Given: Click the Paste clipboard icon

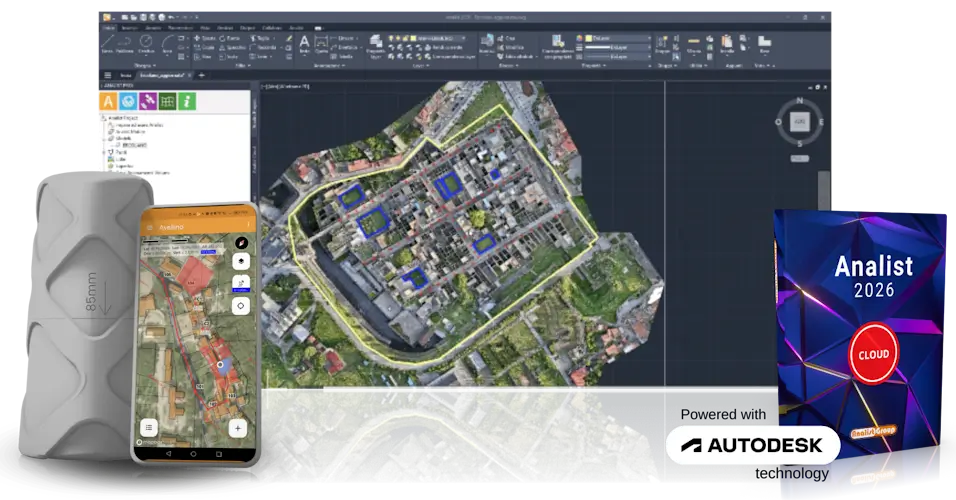Looking at the screenshot, I should click(x=727, y=43).
